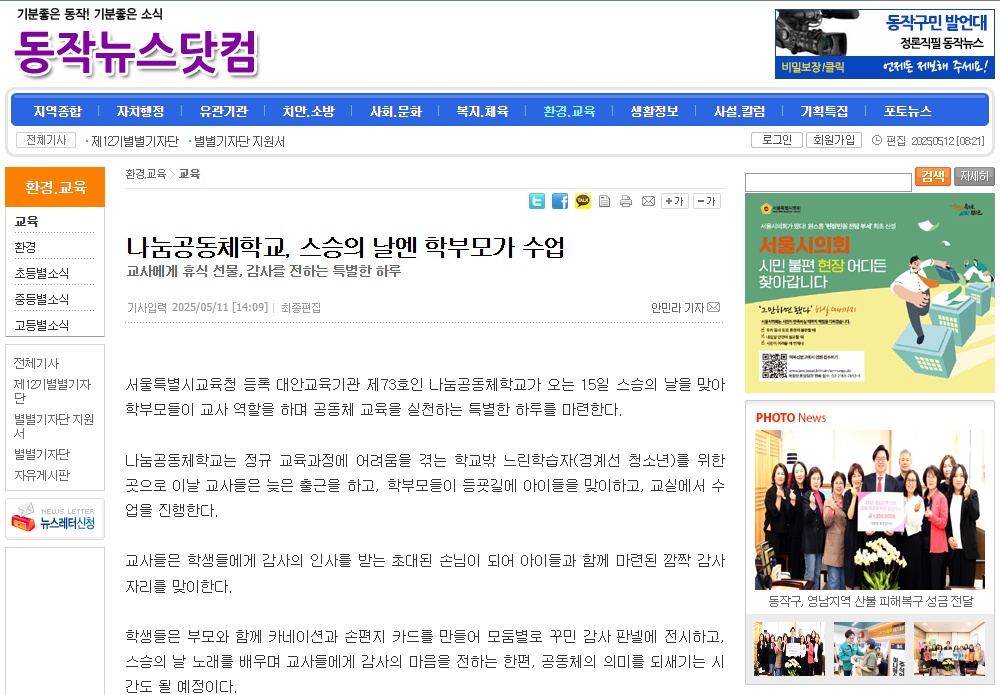Image resolution: width=1000 pixels, height=695 pixels.
Task: Click the 로그인 button
Action: coord(776,140)
